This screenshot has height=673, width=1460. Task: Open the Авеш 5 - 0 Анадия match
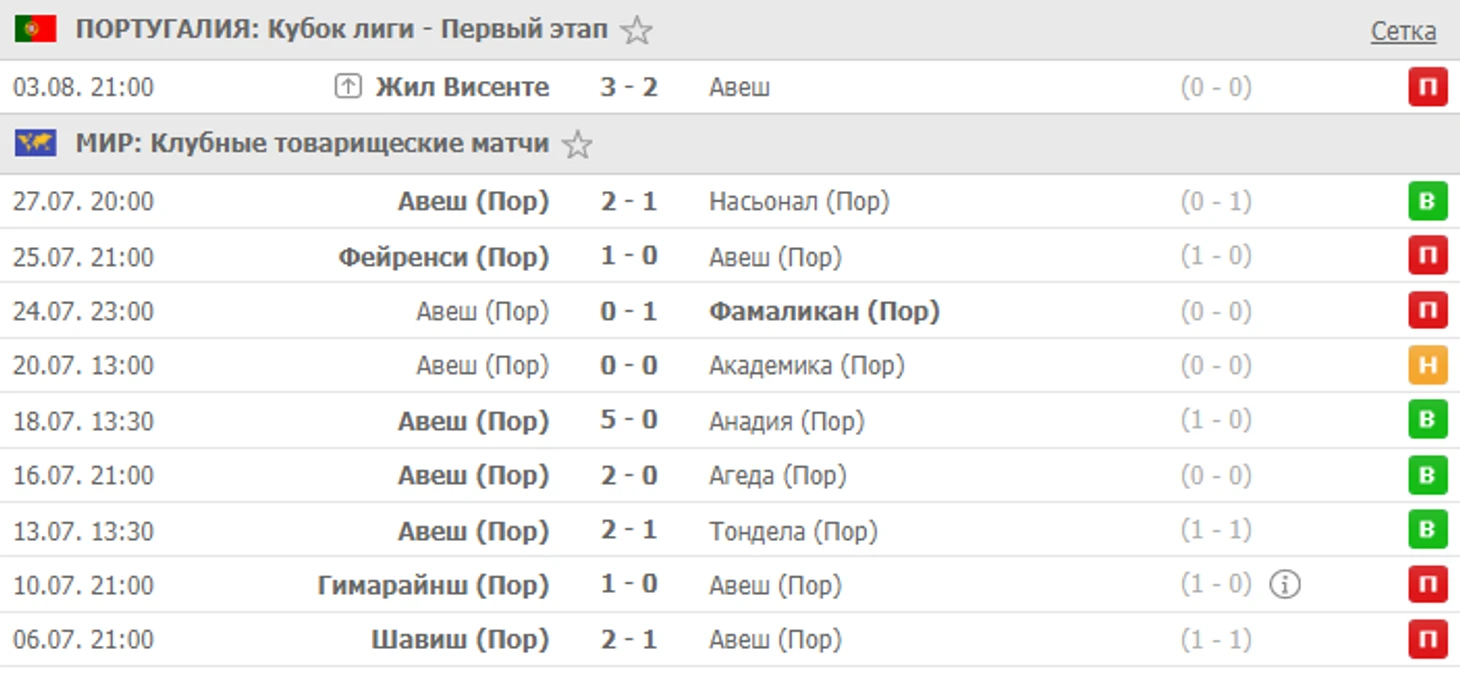click(730, 420)
